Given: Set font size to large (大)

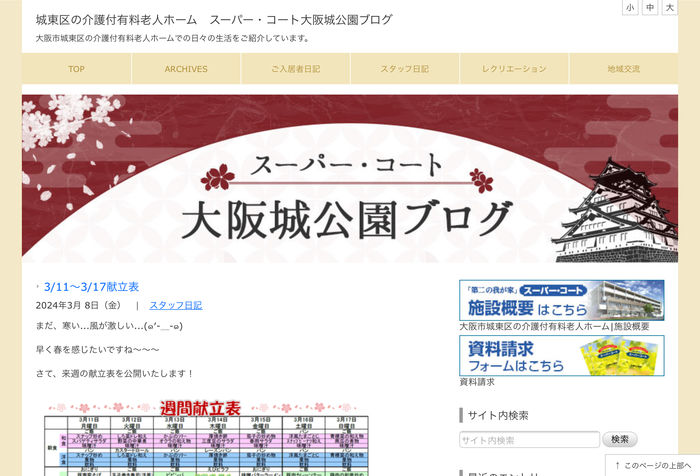Looking at the screenshot, I should 669,8.
